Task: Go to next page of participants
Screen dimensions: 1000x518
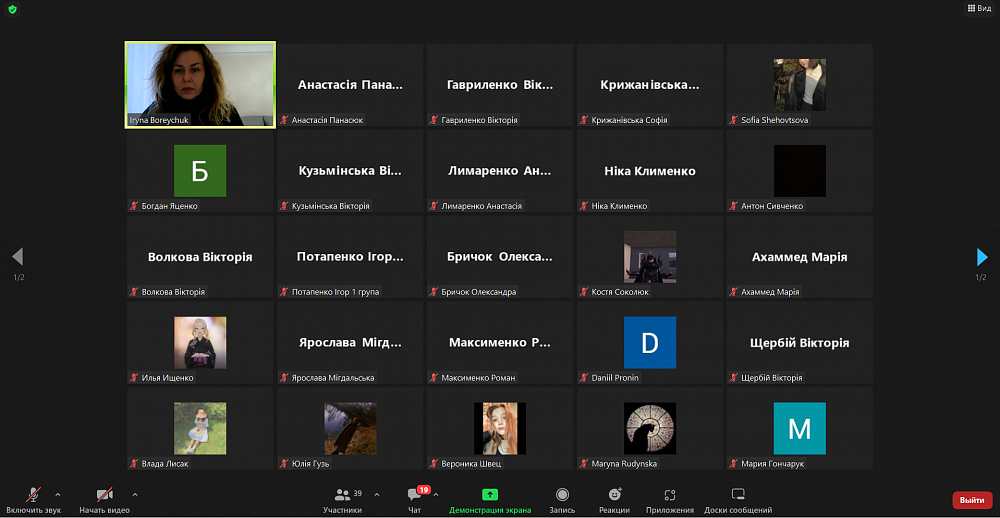Action: 982,257
